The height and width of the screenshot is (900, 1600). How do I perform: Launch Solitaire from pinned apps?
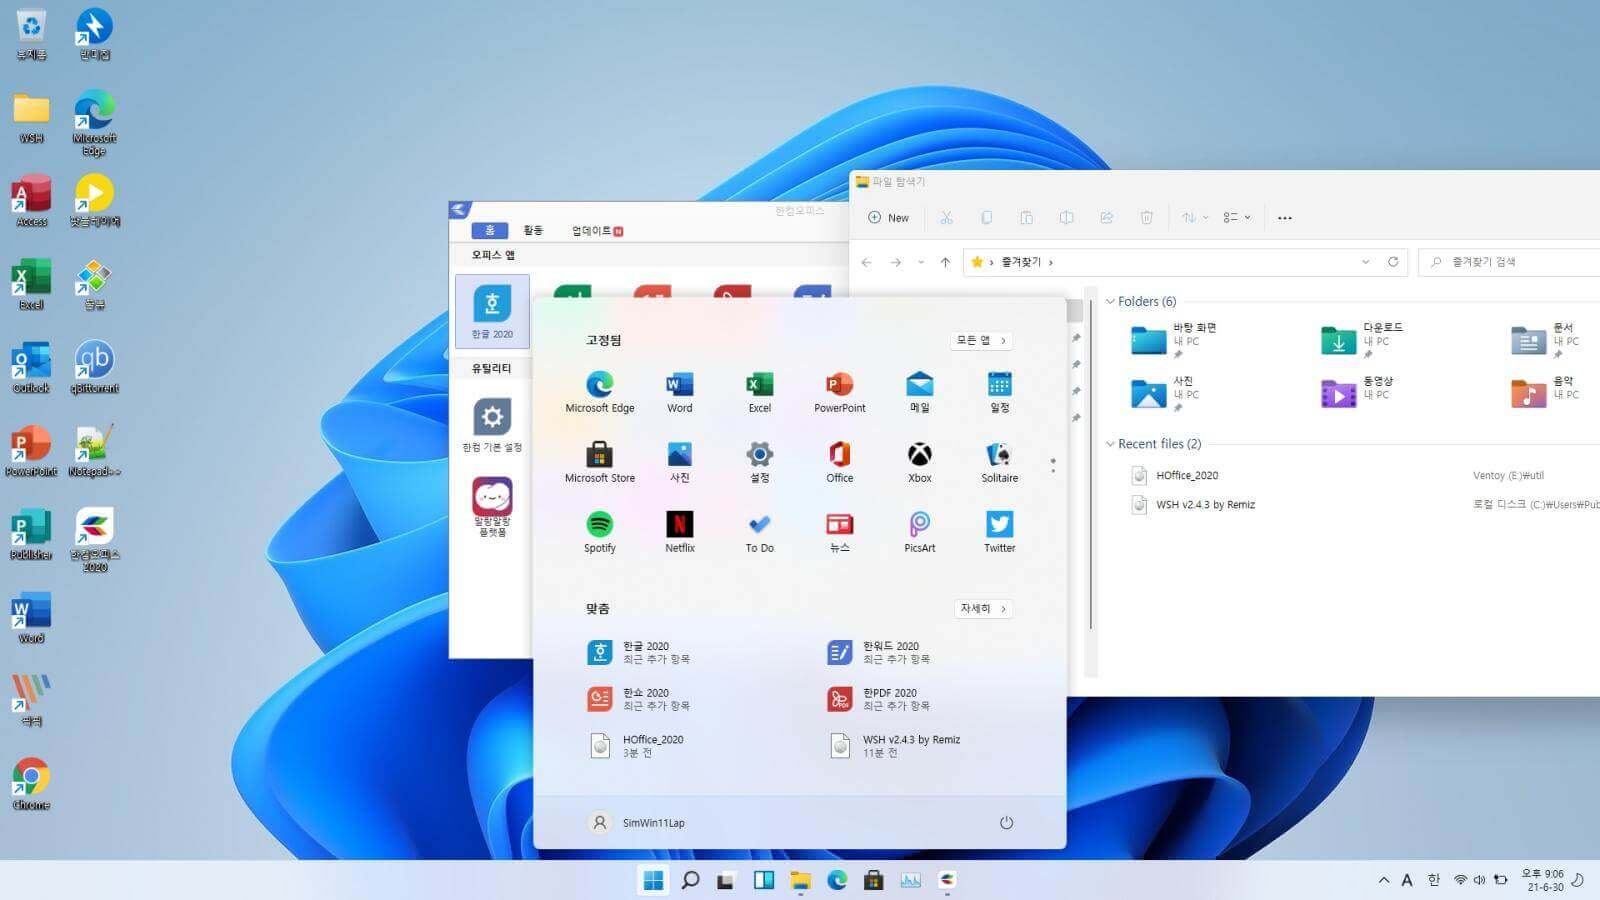pyautogui.click(x=999, y=462)
